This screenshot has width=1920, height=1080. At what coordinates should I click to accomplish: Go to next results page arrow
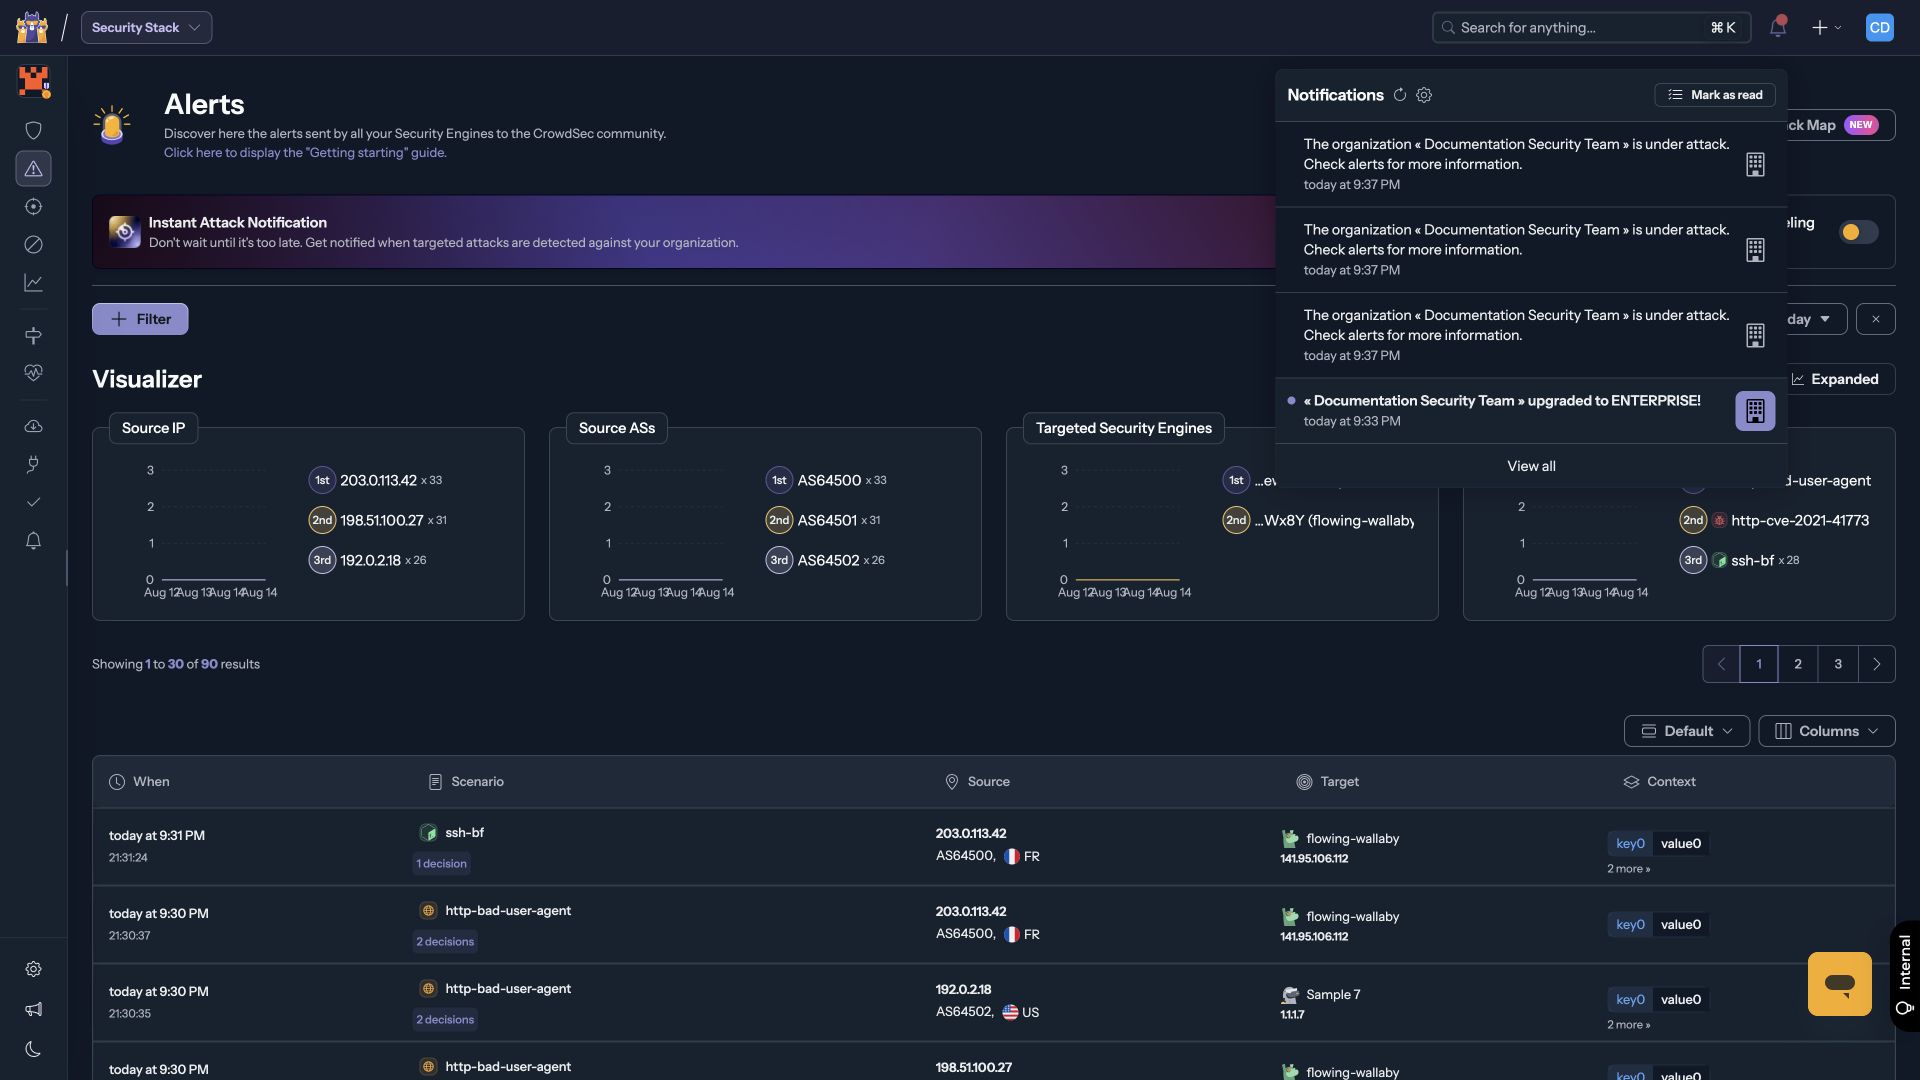[1877, 664]
